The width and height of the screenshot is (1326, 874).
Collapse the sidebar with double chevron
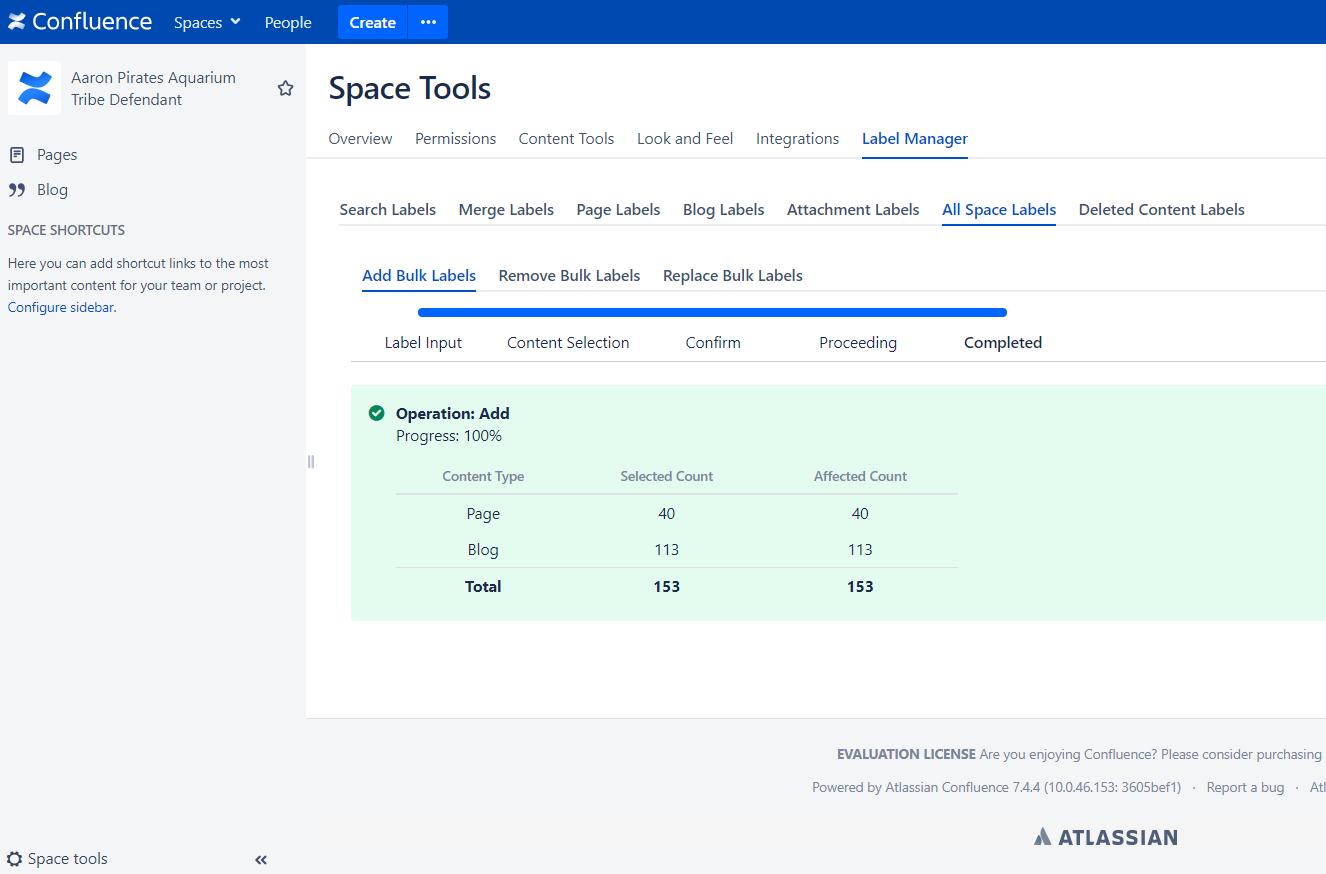point(261,859)
